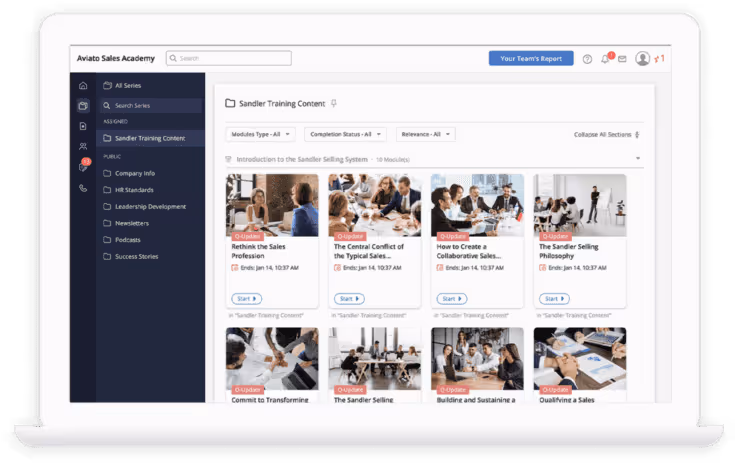The image size is (735, 463).
Task: Click the section icon before Introduction heading
Action: point(228,159)
